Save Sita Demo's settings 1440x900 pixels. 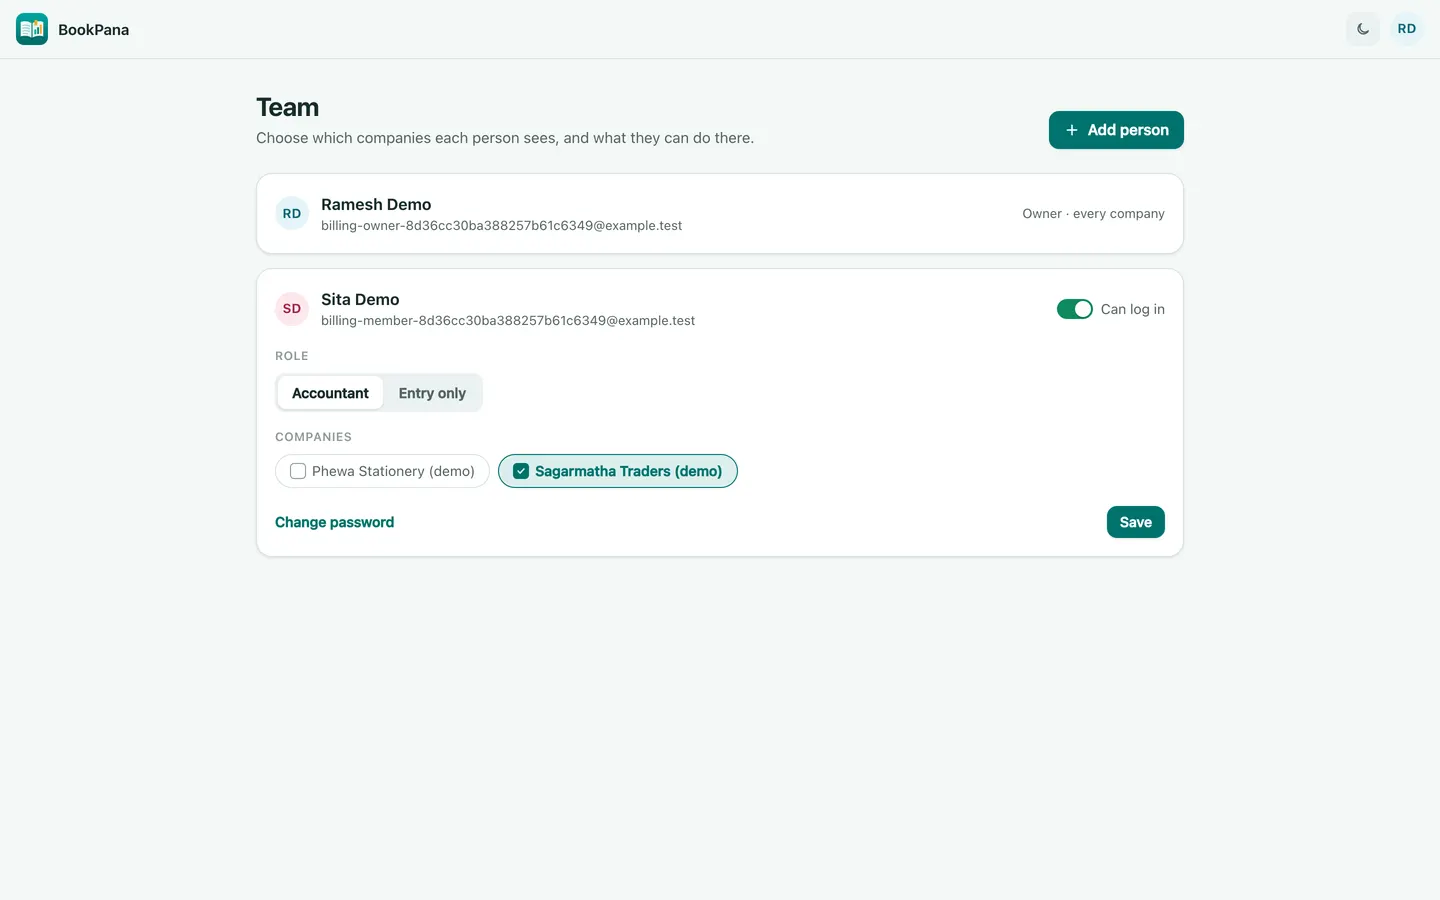[1136, 522]
